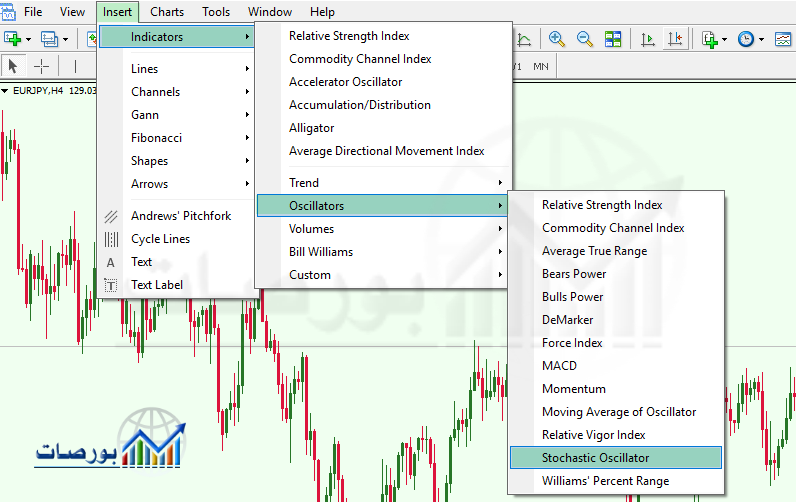
Task: Open the Help menu
Action: click(x=322, y=12)
